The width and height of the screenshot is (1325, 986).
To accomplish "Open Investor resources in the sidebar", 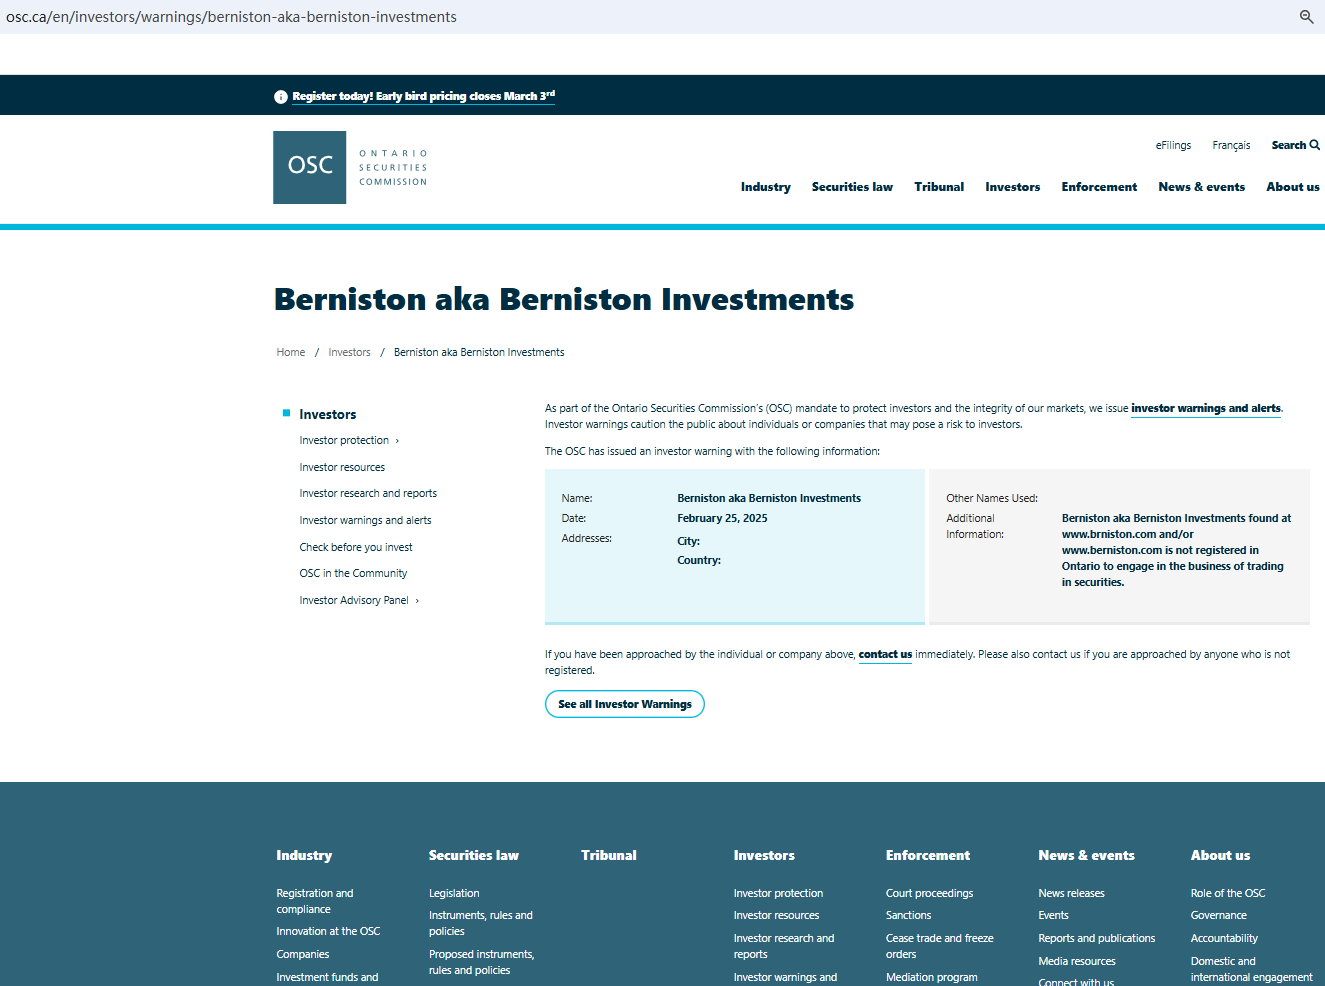I will pos(342,467).
